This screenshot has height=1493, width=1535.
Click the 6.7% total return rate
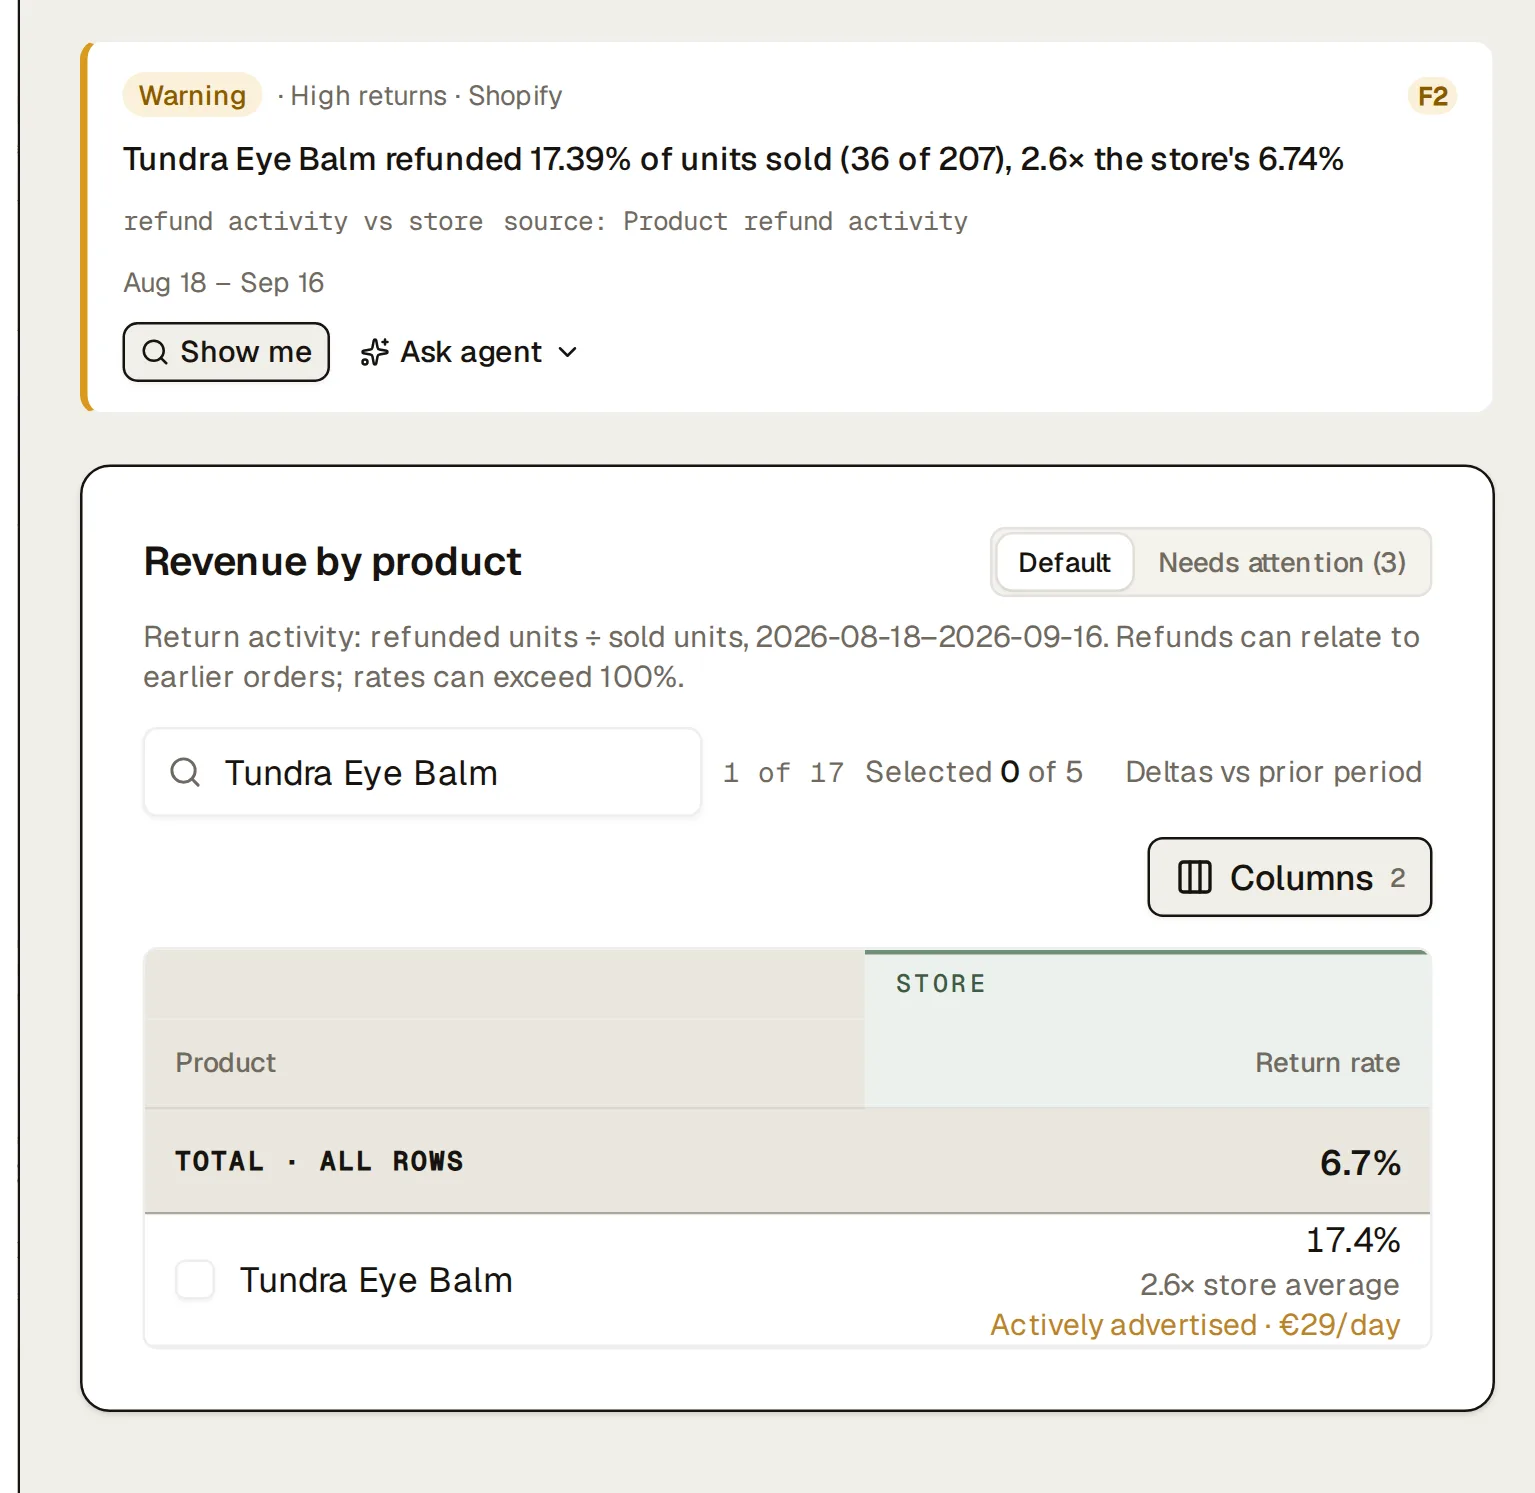[1360, 1162]
